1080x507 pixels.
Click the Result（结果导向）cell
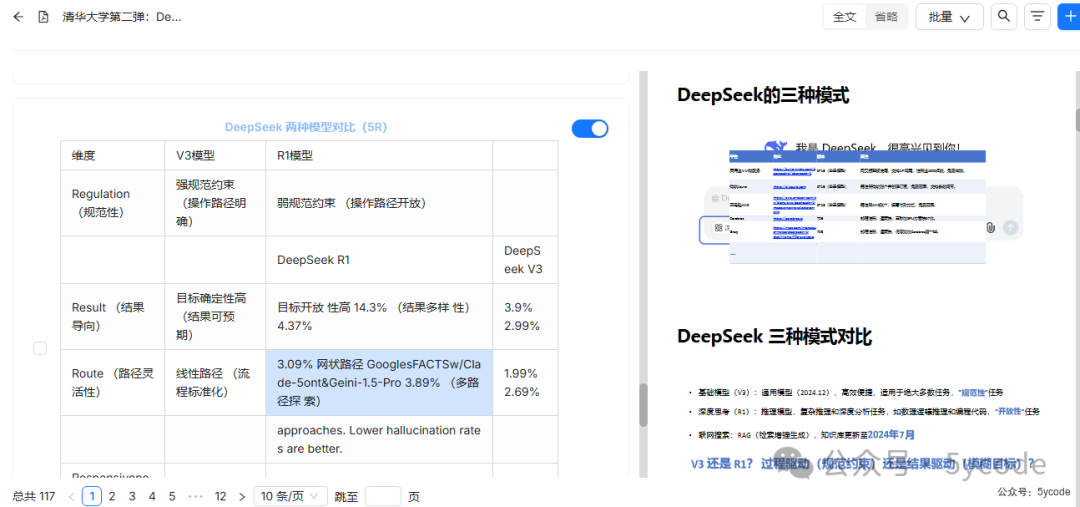(112, 316)
